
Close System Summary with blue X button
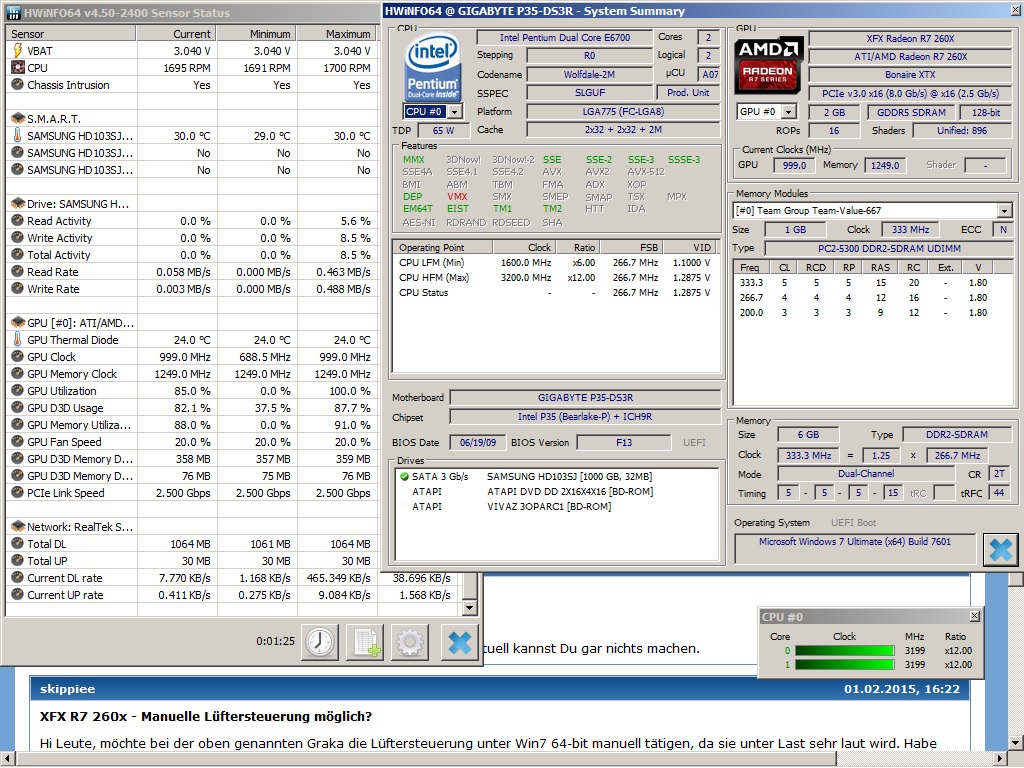pos(1000,549)
